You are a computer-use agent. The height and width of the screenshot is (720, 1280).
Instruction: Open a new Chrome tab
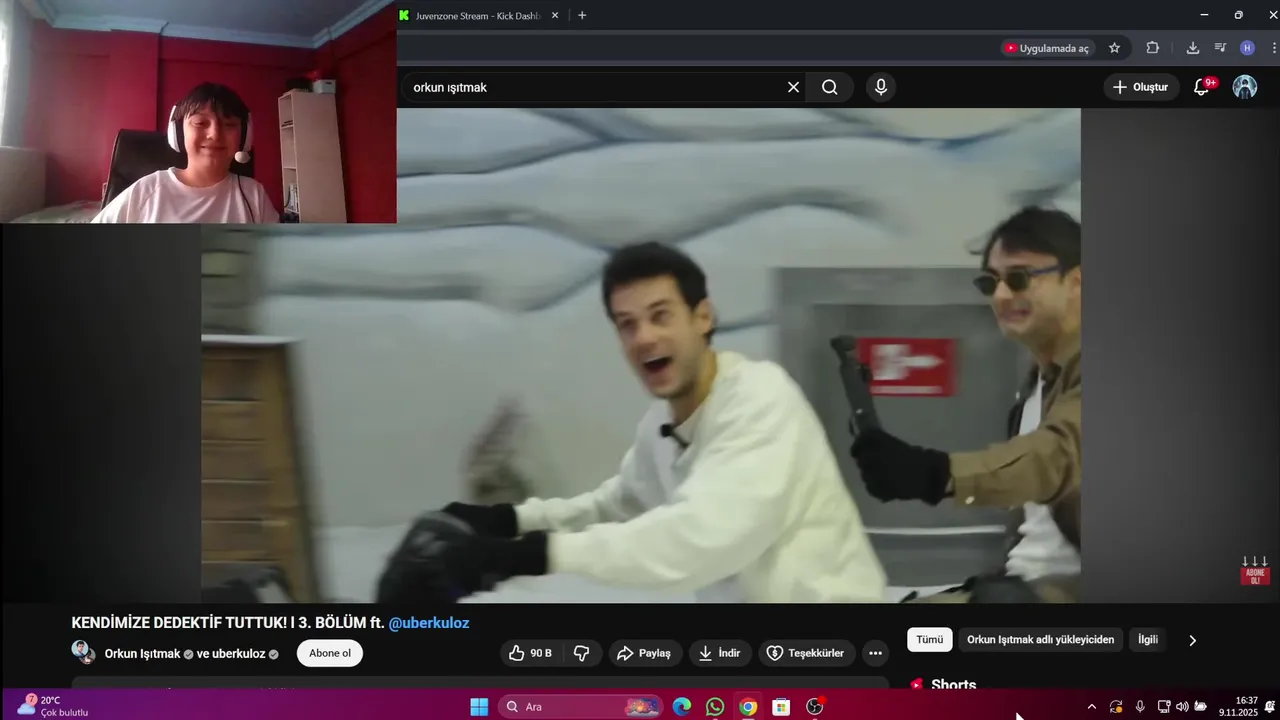tap(582, 15)
